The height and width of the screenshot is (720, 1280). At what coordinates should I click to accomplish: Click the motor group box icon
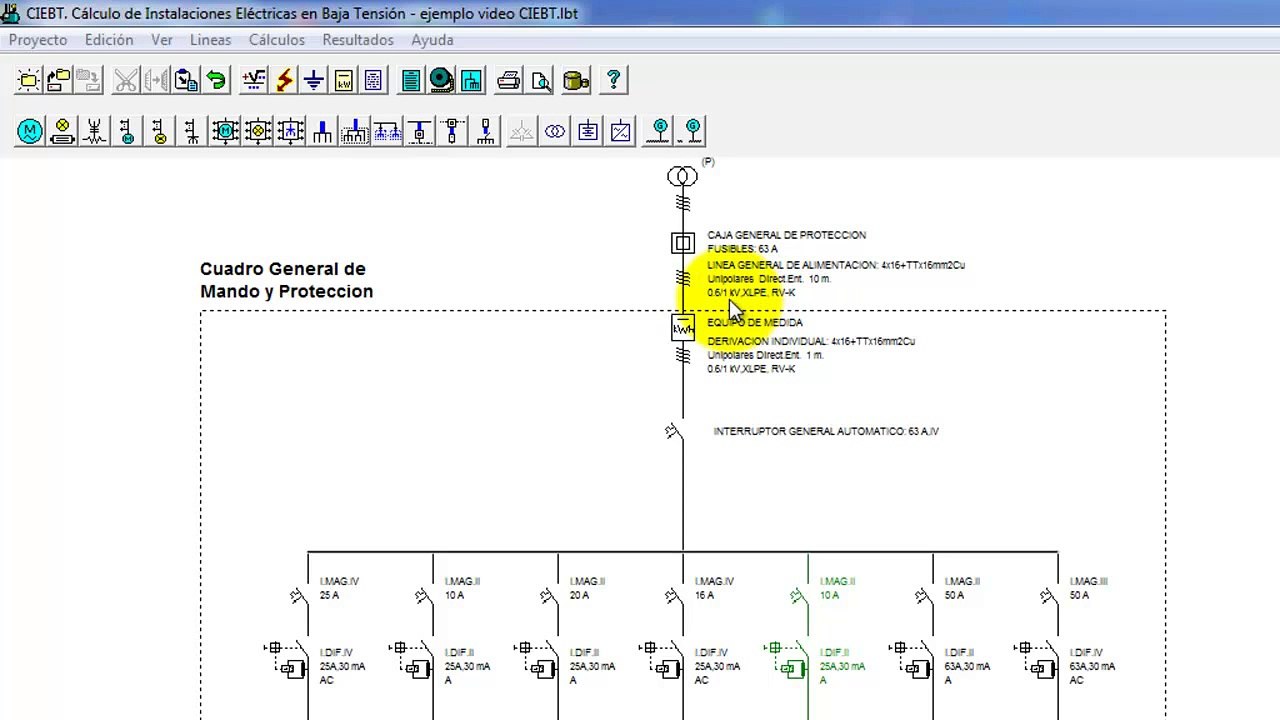click(225, 131)
